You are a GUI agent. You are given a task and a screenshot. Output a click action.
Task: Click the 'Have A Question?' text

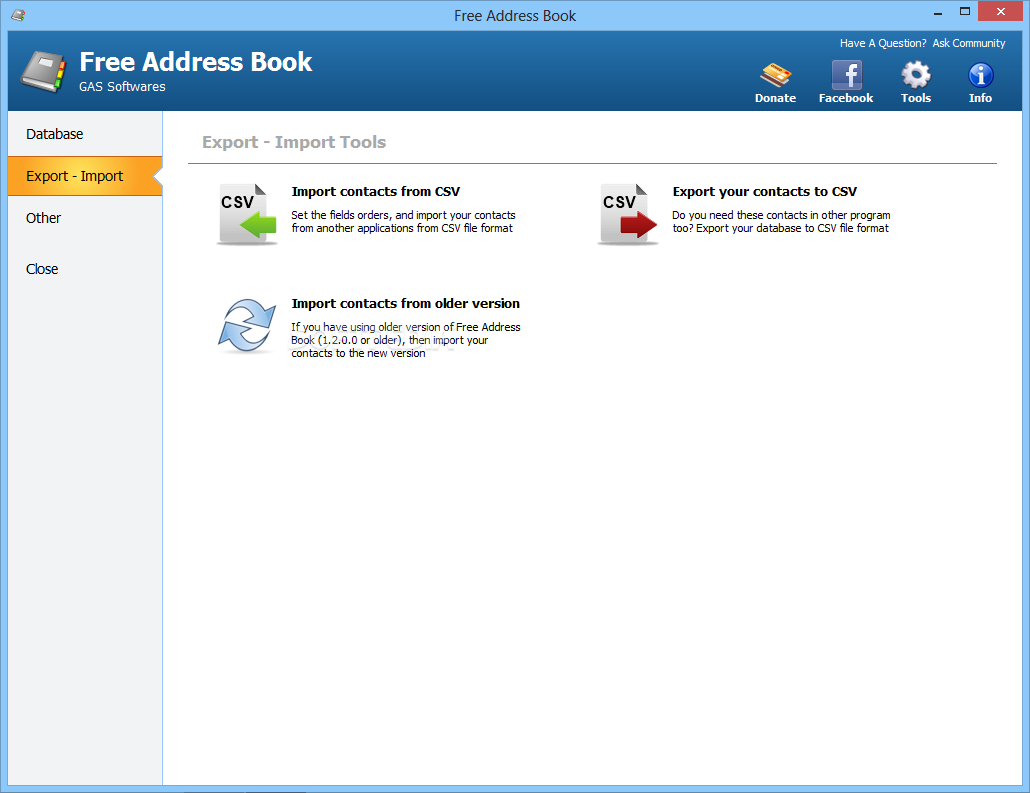[x=883, y=43]
